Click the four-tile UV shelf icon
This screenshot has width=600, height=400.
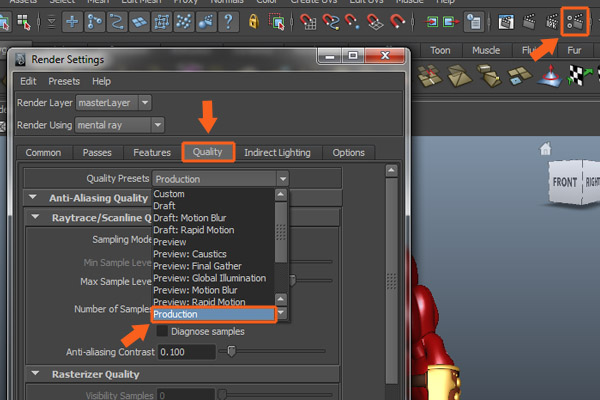tap(520, 75)
